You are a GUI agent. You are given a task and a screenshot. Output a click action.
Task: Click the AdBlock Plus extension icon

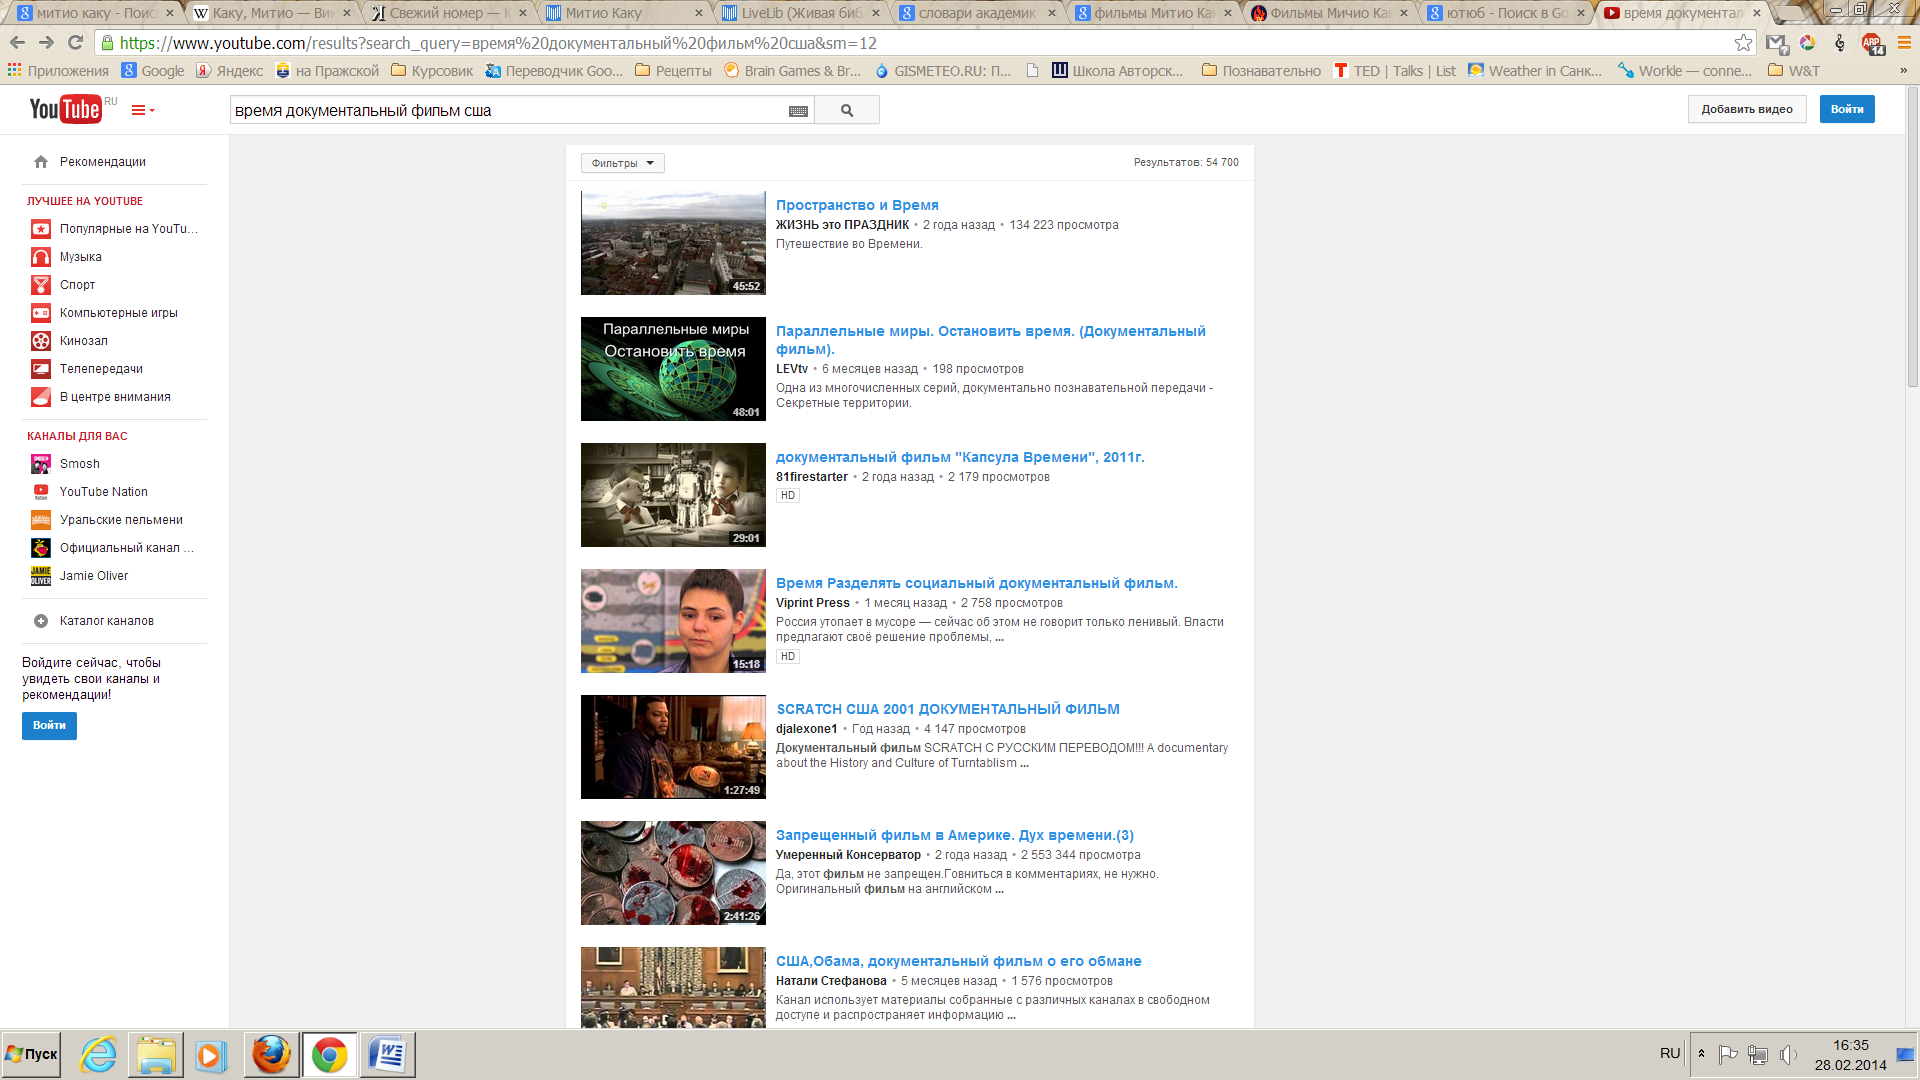1872,43
